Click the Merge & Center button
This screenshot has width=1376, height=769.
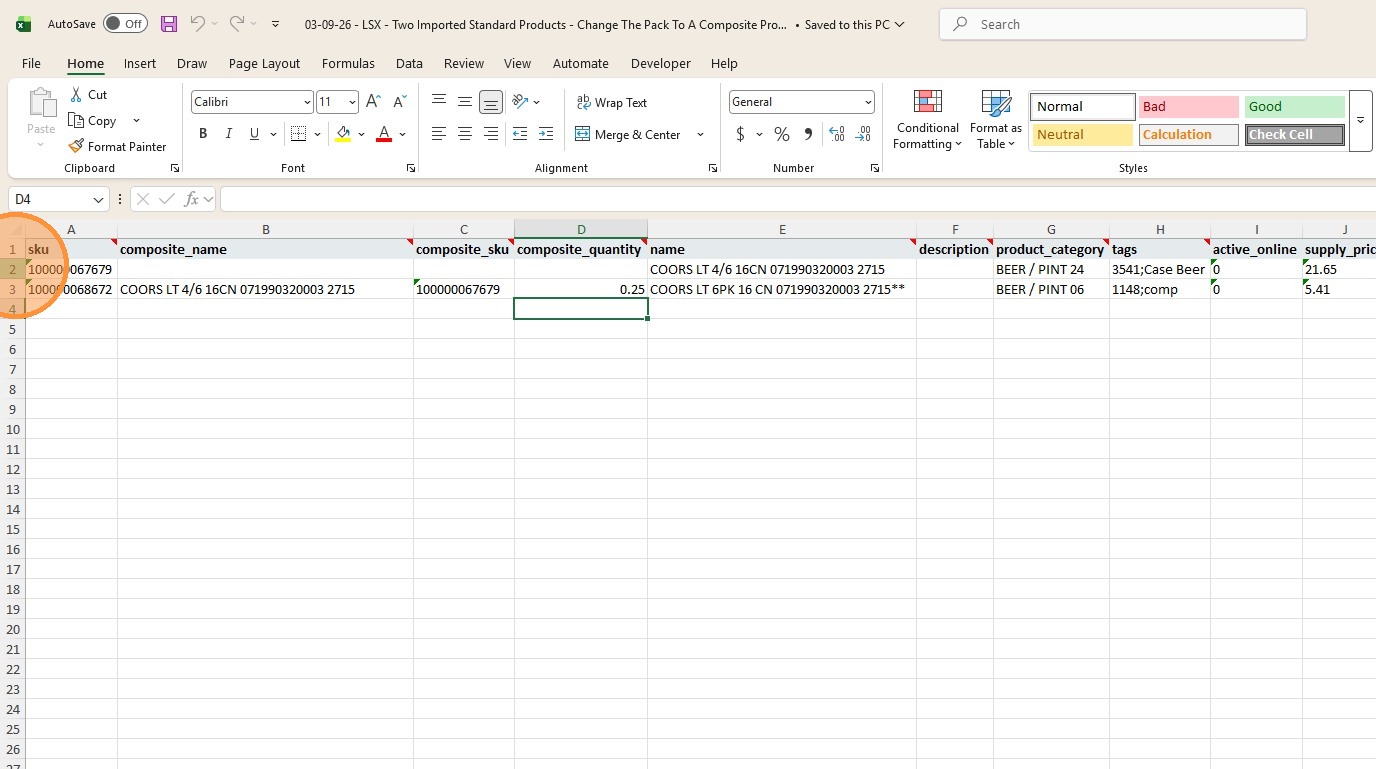[x=628, y=134]
